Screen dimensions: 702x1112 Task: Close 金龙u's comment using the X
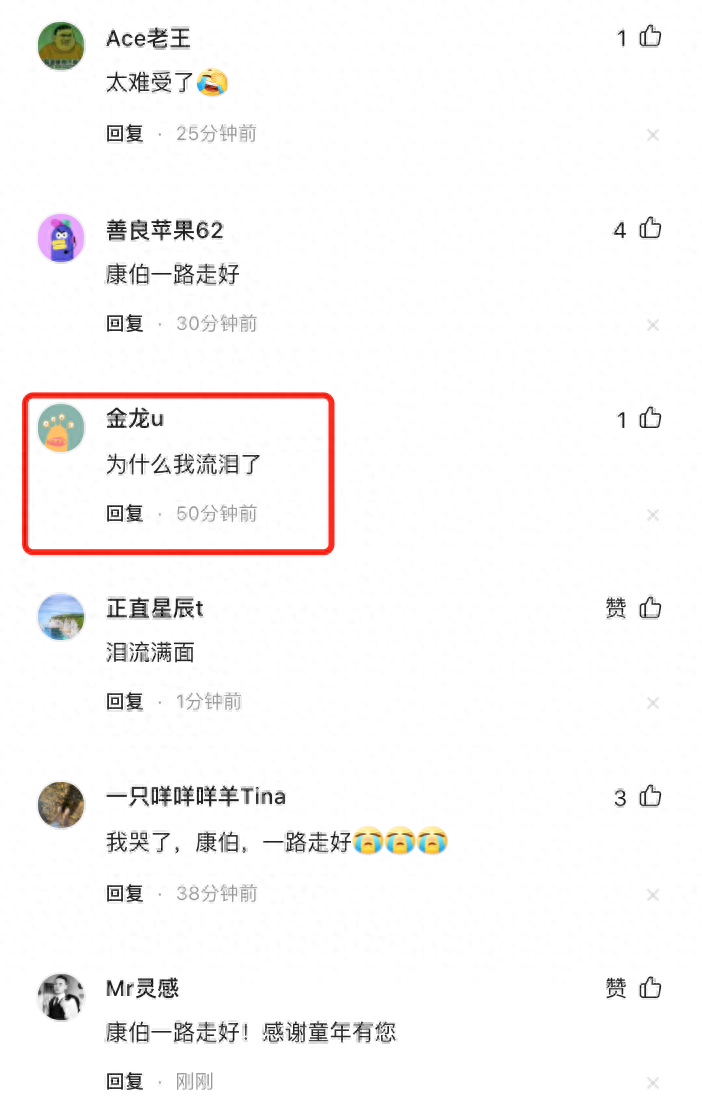click(653, 515)
